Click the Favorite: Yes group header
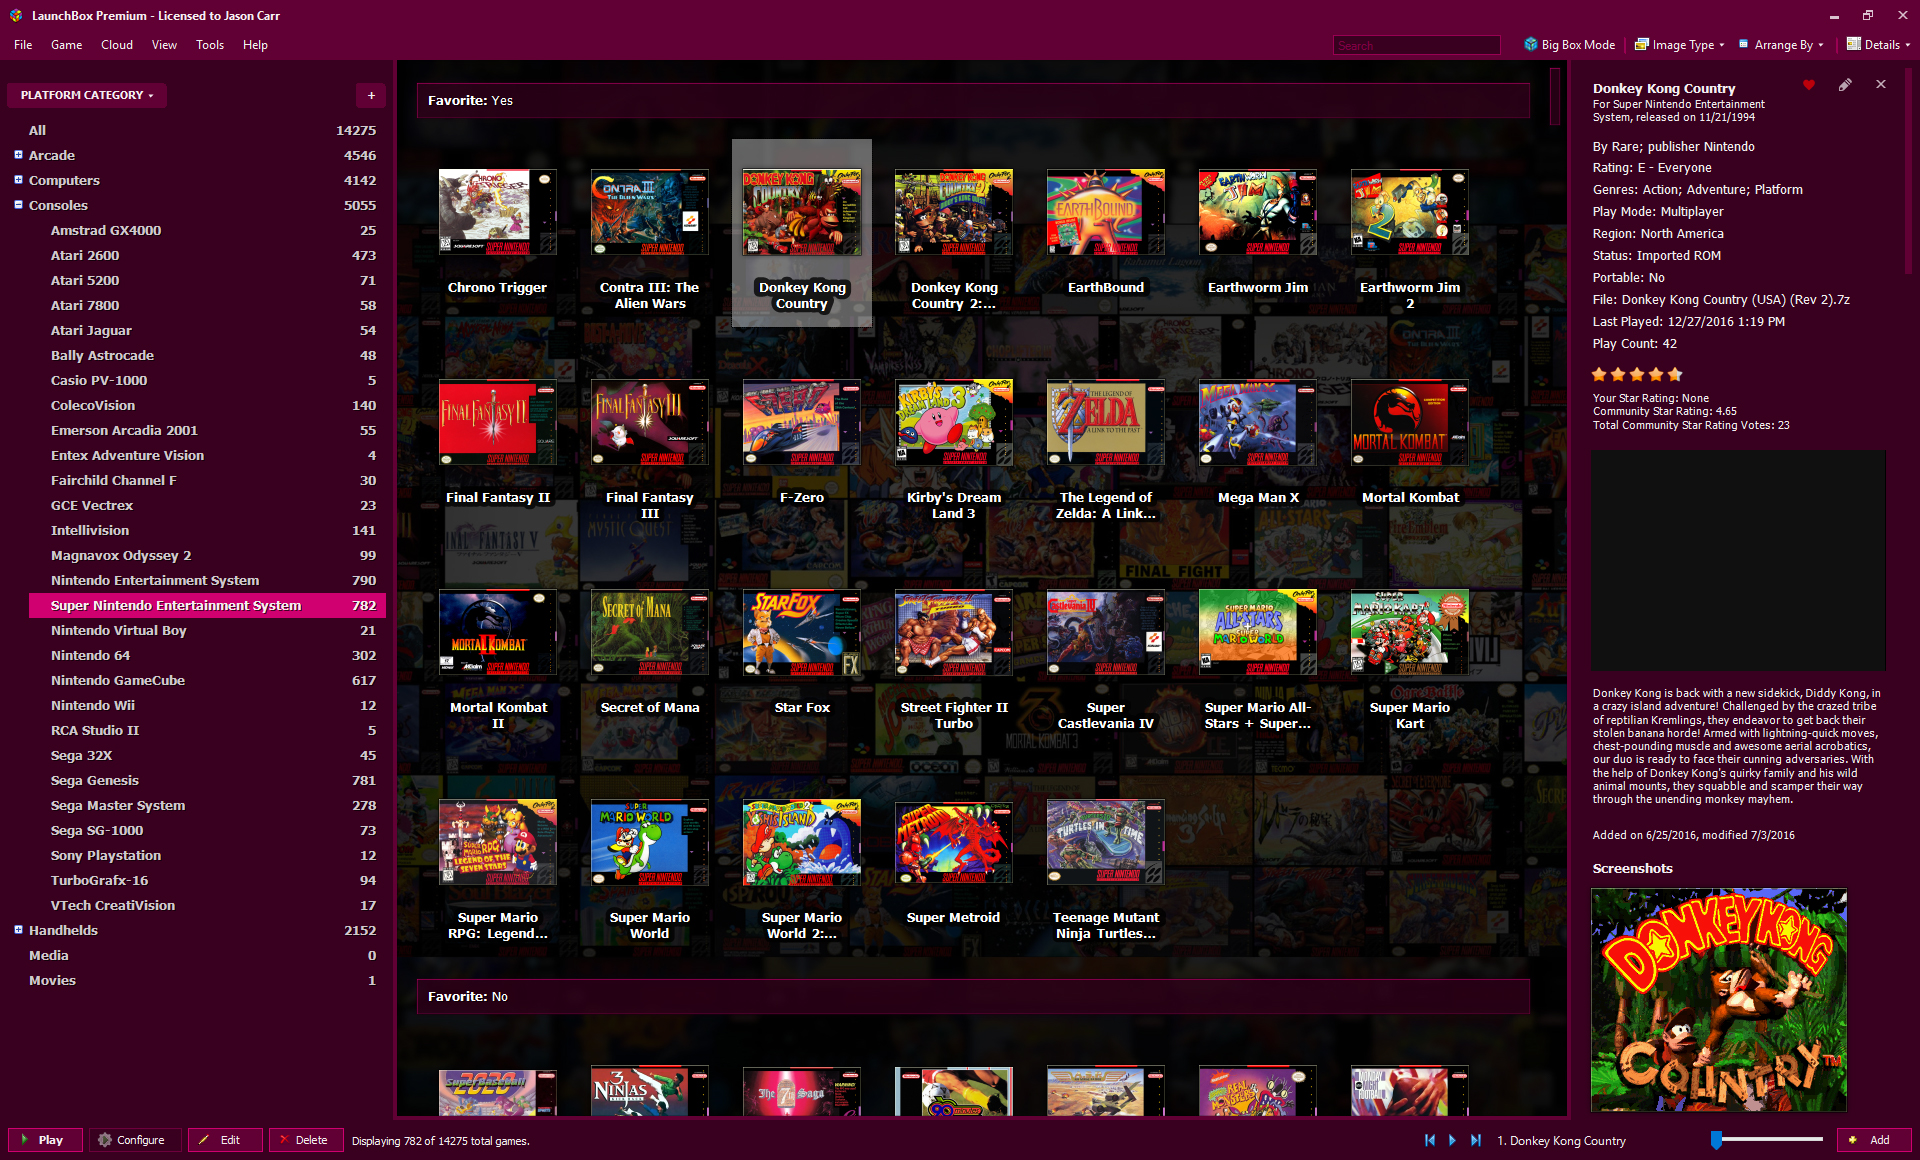 tap(973, 100)
